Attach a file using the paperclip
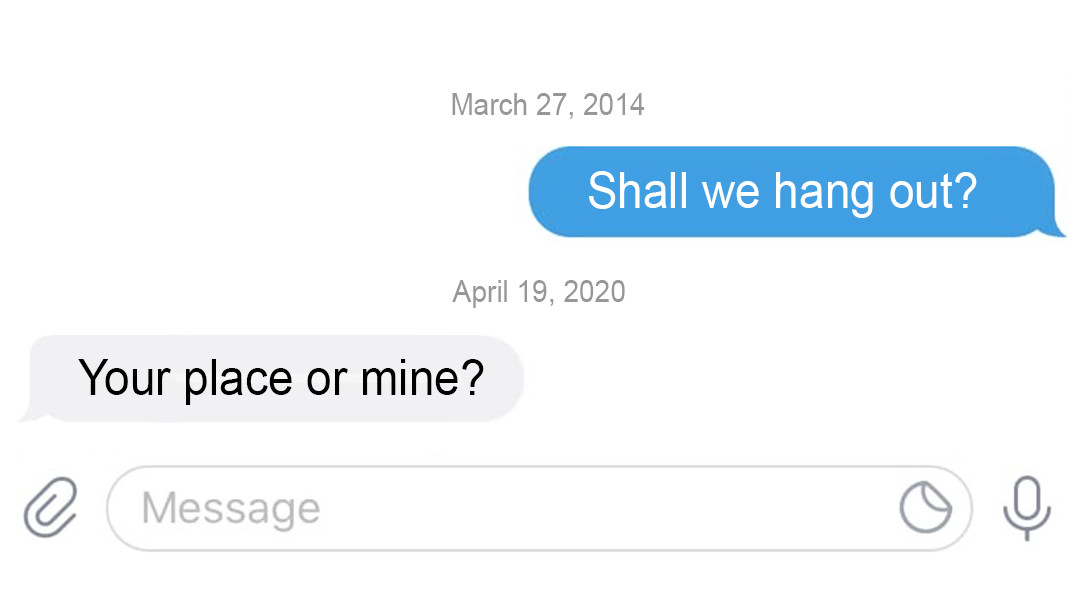1080x615 pixels. [x=51, y=507]
